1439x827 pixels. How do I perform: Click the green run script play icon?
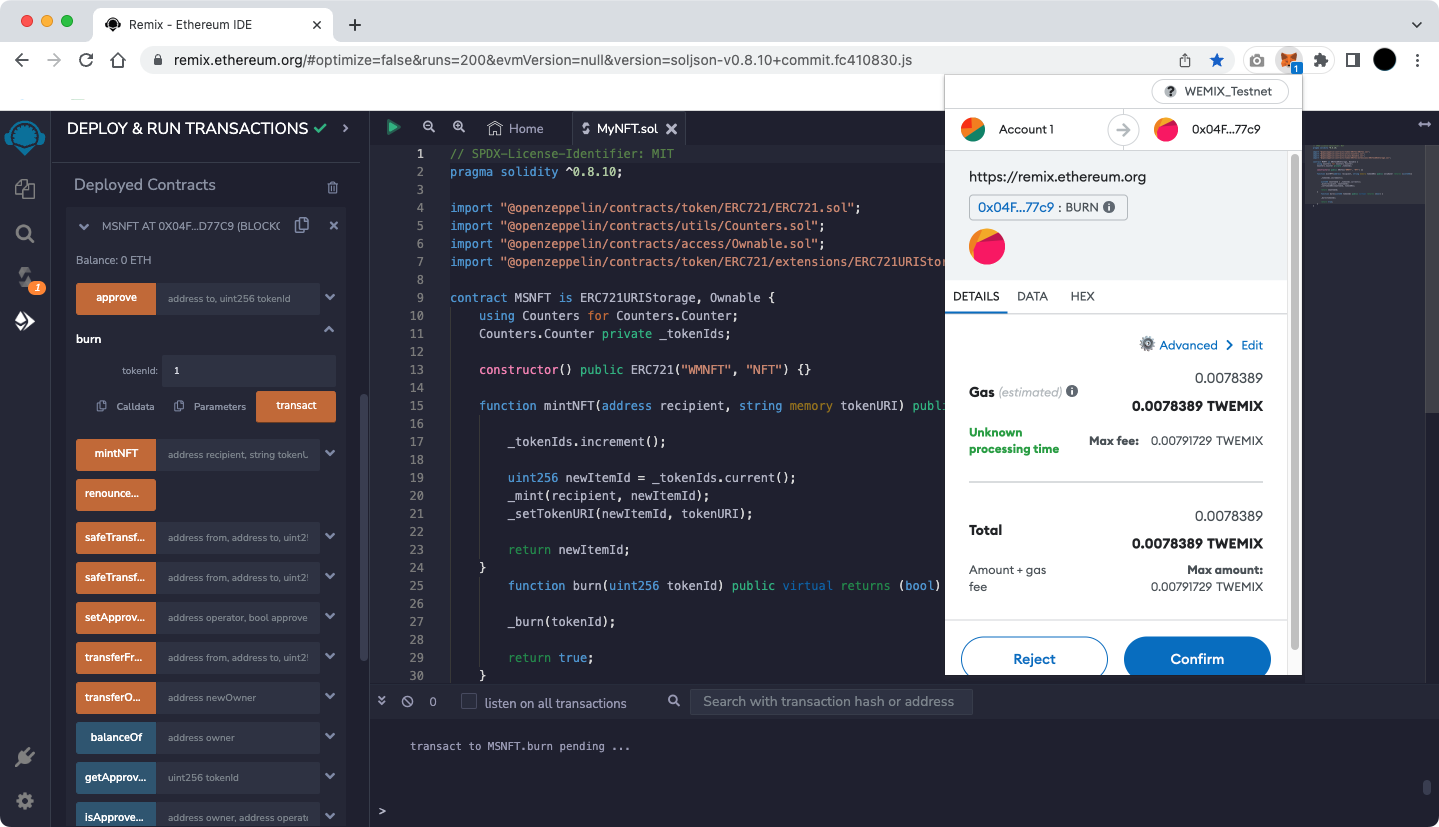pos(393,127)
